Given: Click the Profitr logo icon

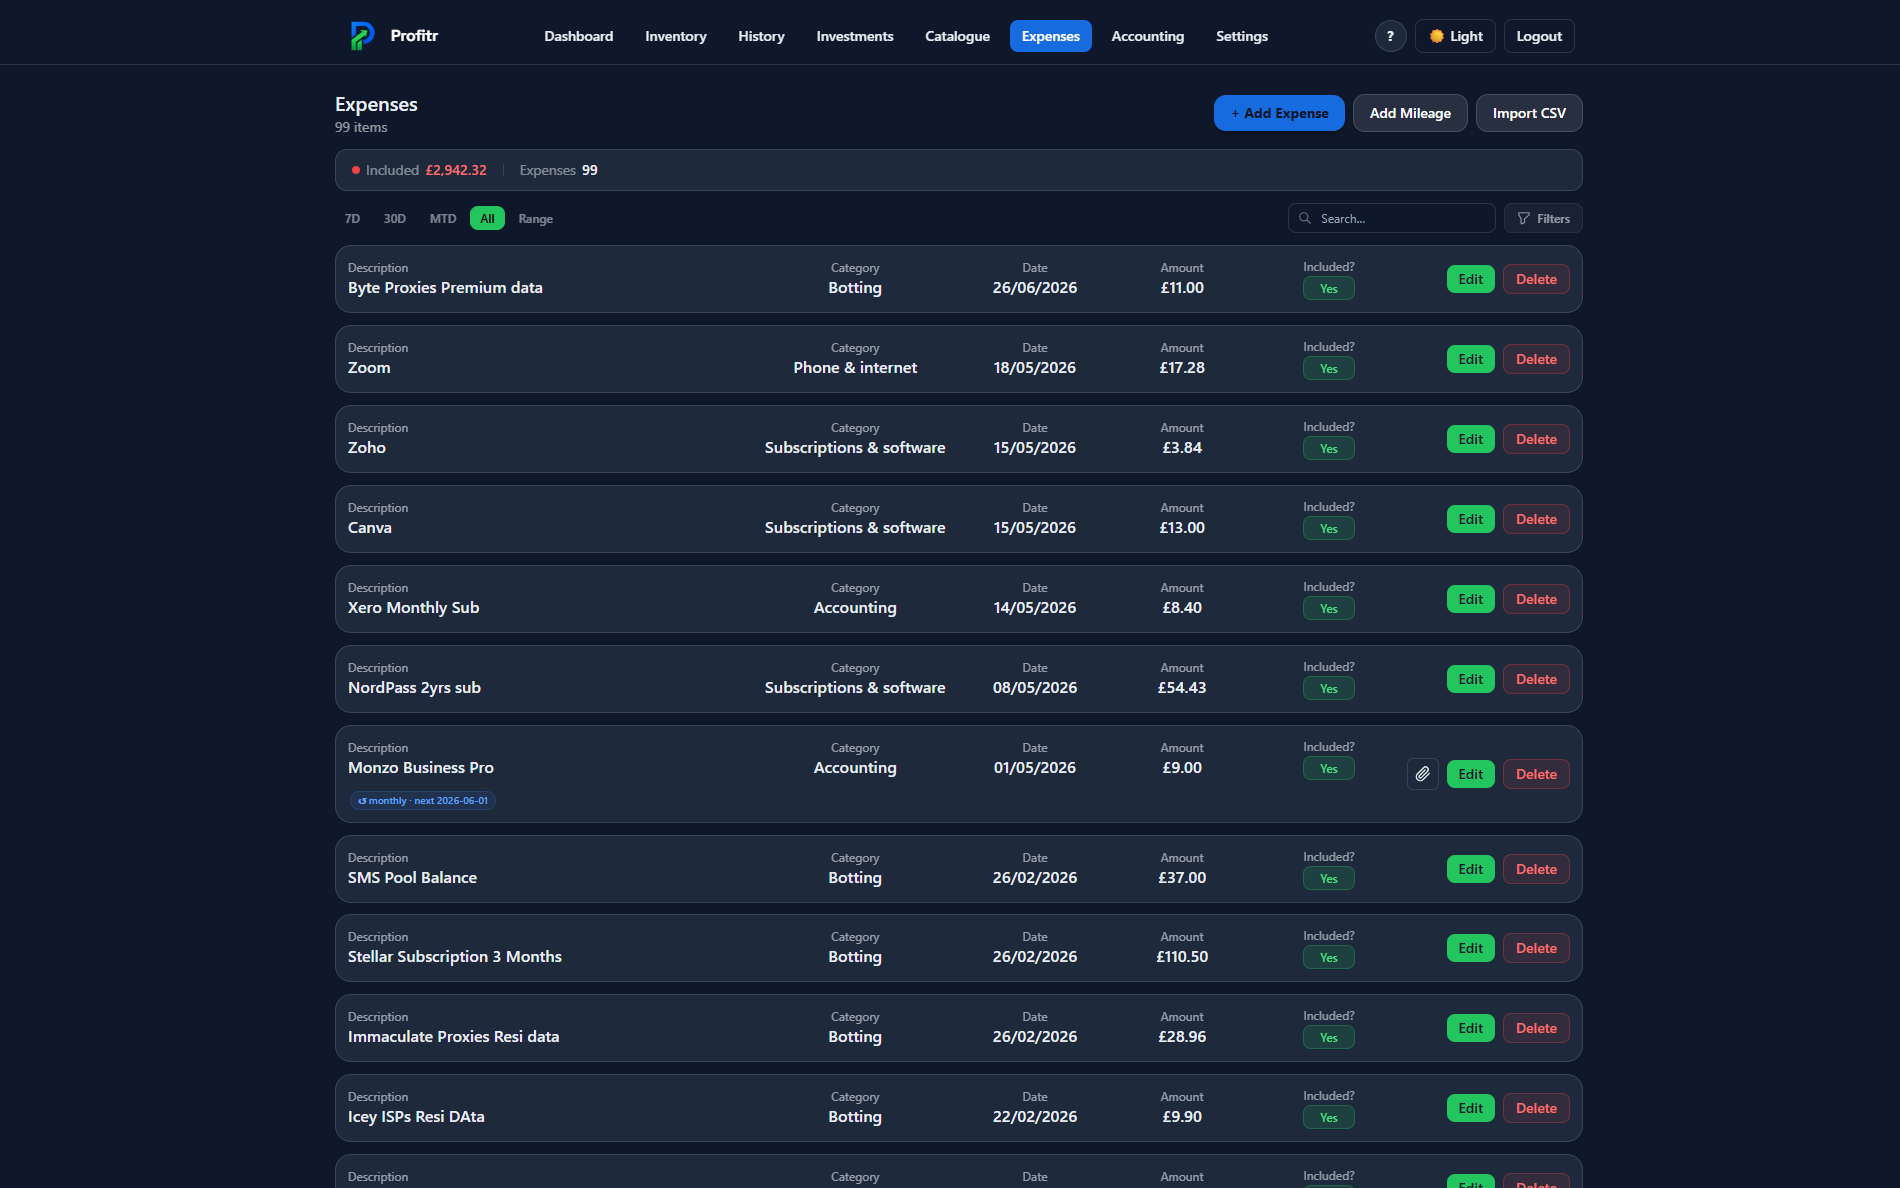Looking at the screenshot, I should click(362, 36).
